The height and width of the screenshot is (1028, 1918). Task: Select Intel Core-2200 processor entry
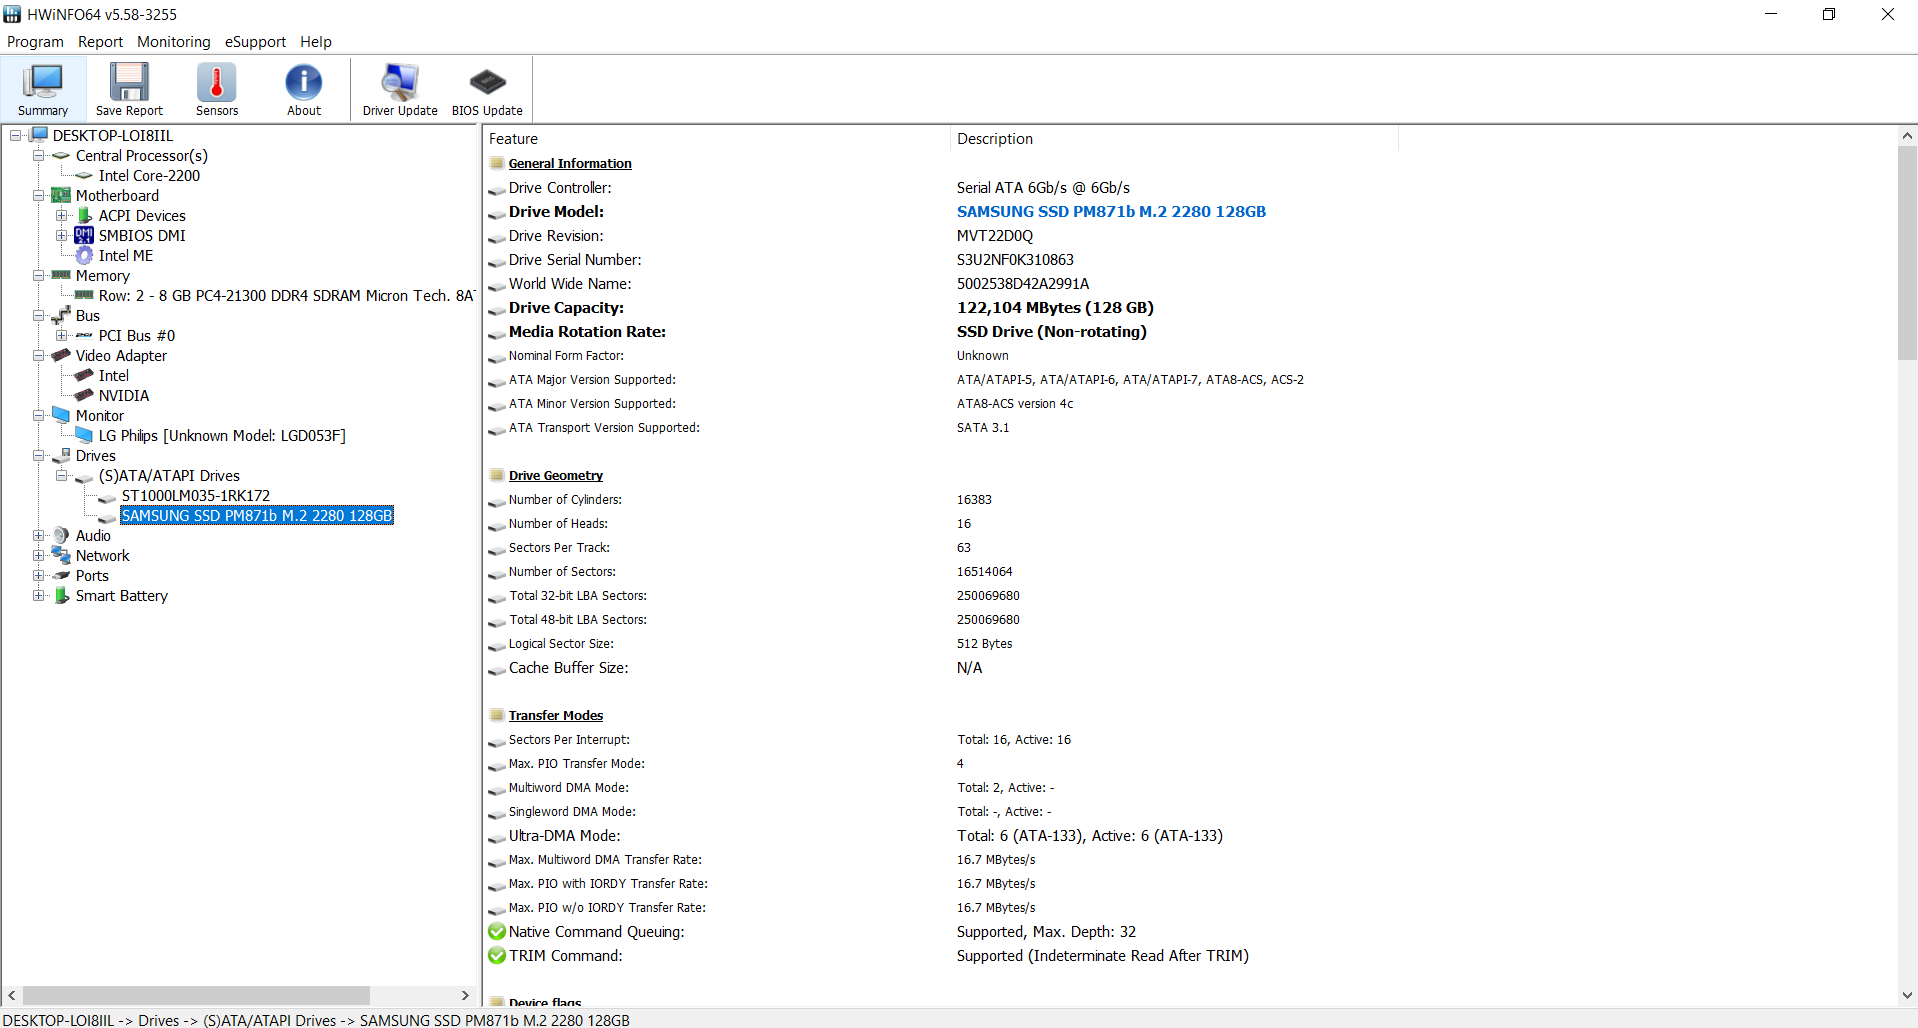point(149,175)
